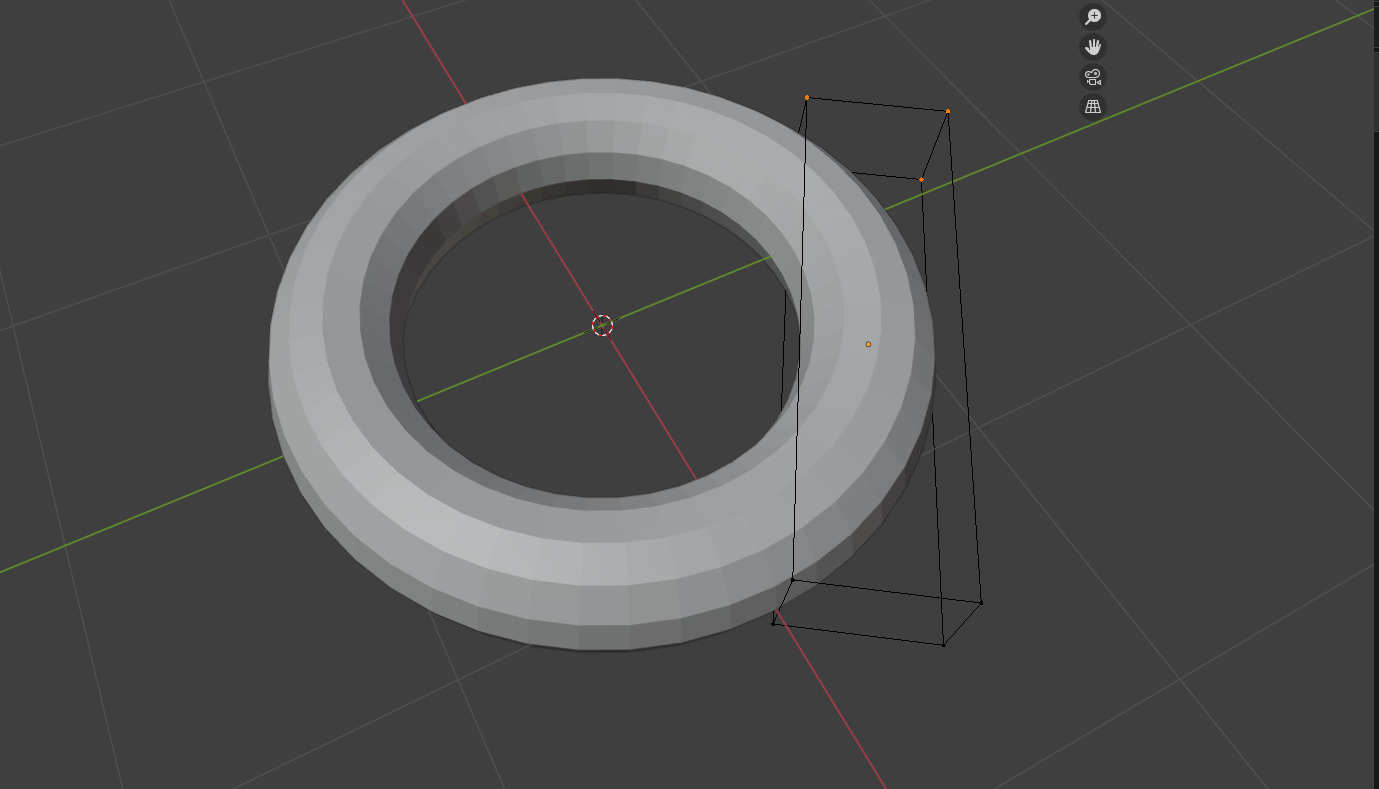The image size is (1379, 789).
Task: Select the top-right orange vertex of the wireframe box
Action: click(x=947, y=111)
